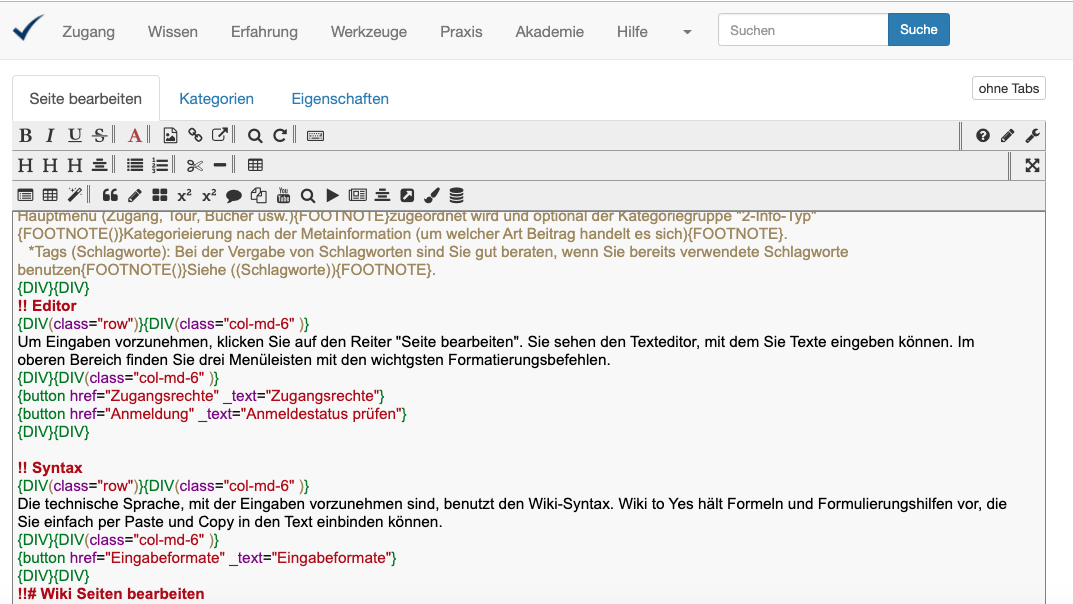The image size is (1073, 604).
Task: Toggle the bulleted list formatting
Action: tap(135, 165)
